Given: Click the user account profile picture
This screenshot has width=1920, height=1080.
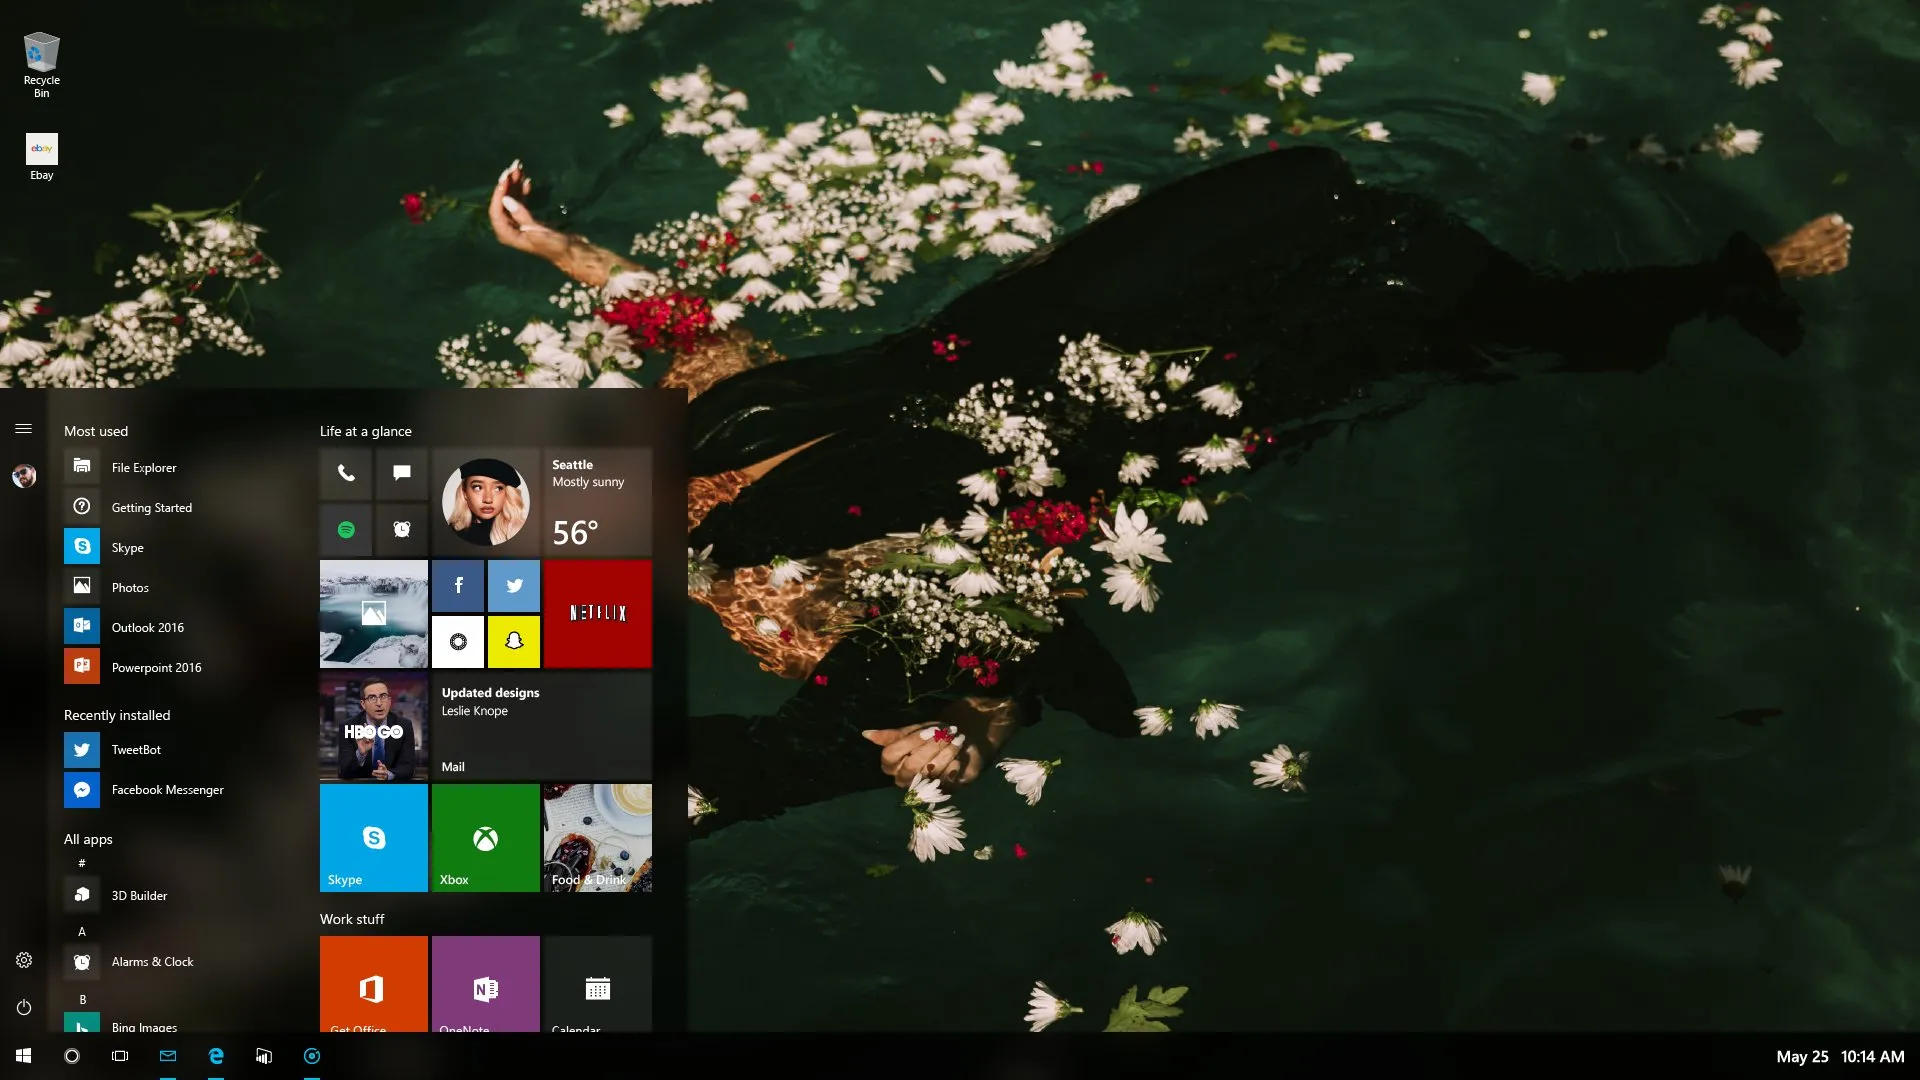Looking at the screenshot, I should click(23, 477).
